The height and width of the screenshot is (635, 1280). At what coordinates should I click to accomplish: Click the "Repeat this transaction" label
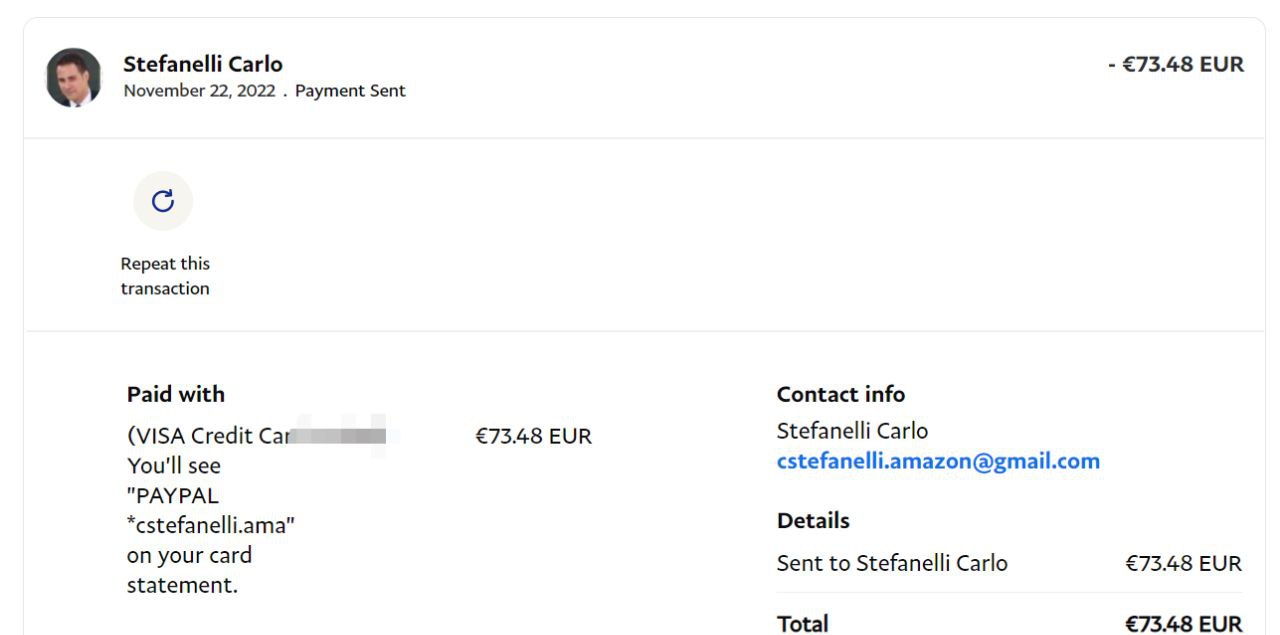[x=165, y=276]
